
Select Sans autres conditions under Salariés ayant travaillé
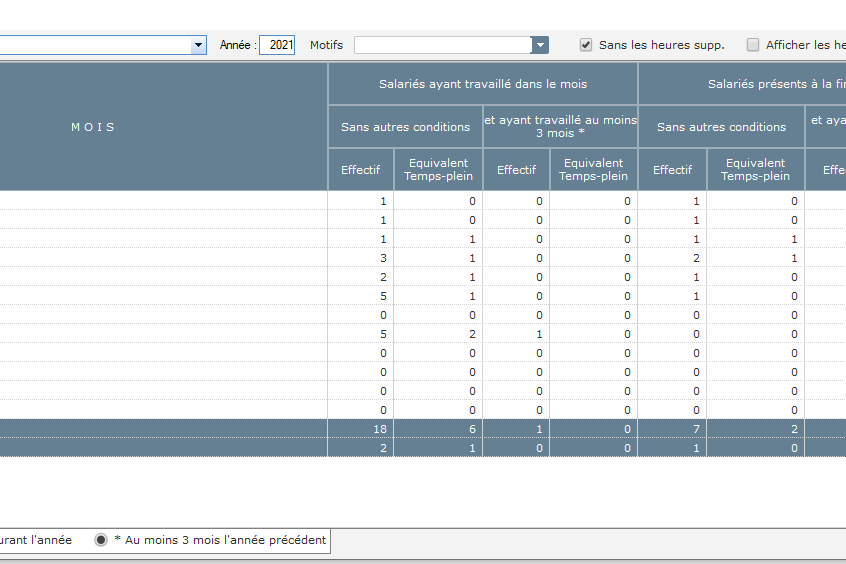405,127
